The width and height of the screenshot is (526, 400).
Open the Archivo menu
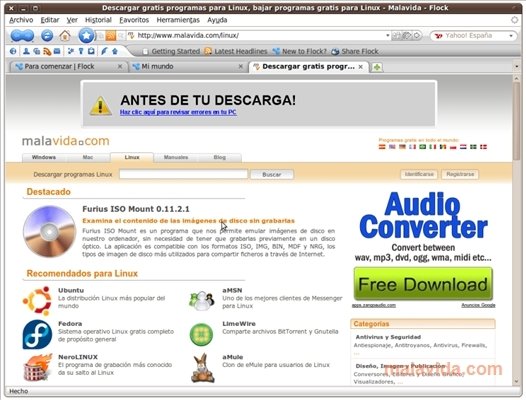(21, 20)
